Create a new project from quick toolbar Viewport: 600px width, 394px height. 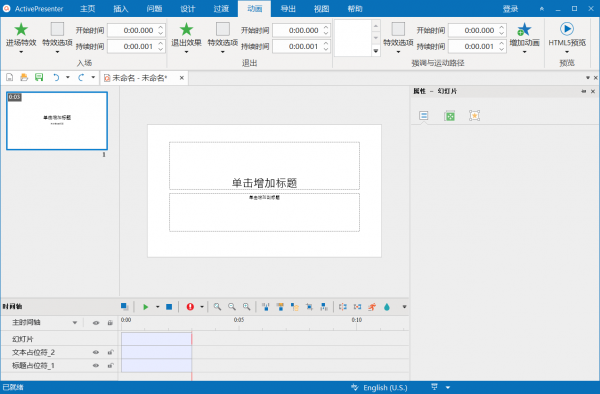tap(10, 78)
